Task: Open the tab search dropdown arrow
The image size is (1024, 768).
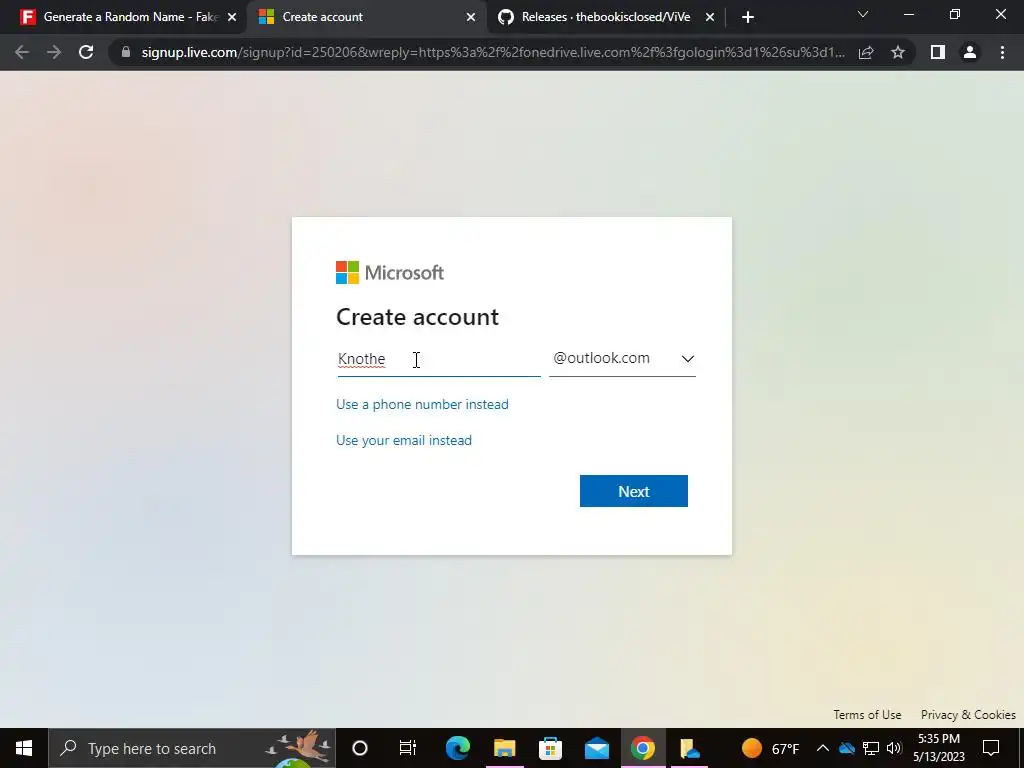Action: (x=863, y=14)
